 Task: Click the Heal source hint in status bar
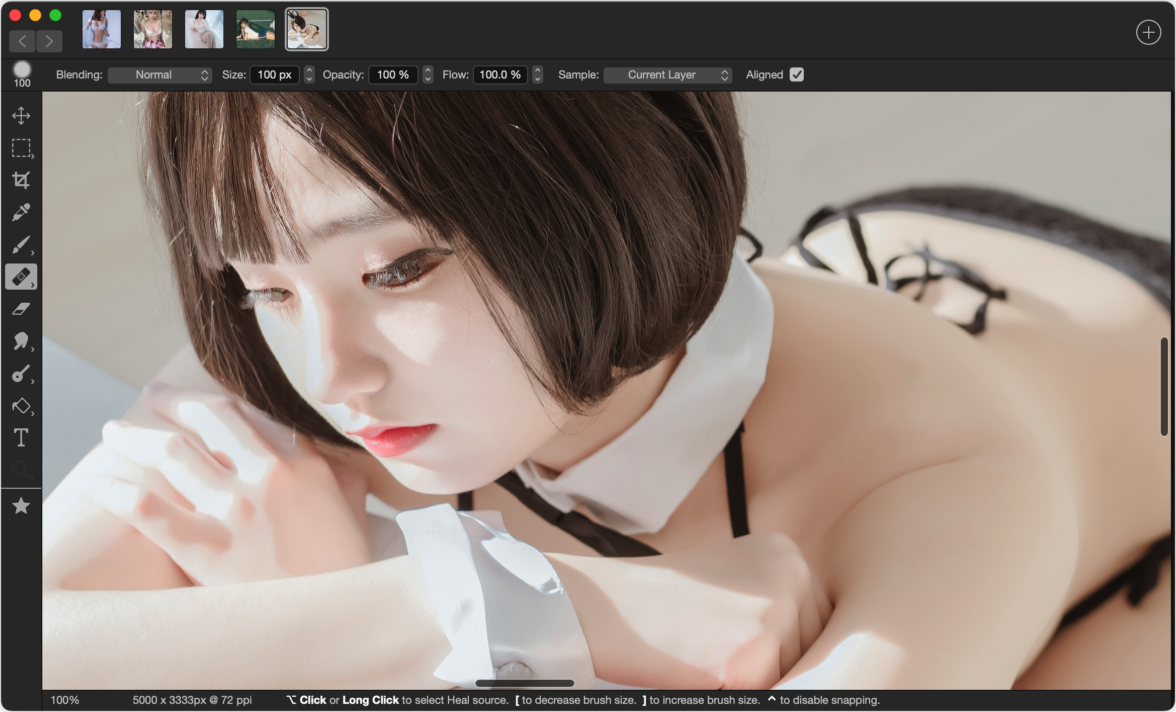[x=397, y=700]
